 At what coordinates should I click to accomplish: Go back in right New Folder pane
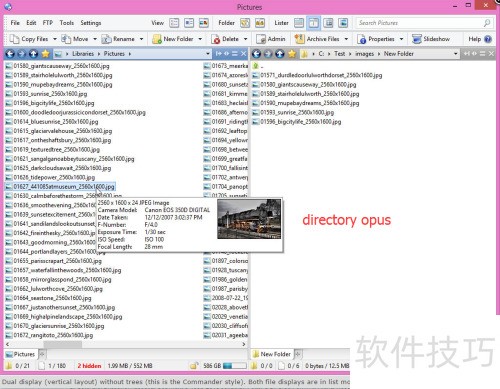pos(256,54)
